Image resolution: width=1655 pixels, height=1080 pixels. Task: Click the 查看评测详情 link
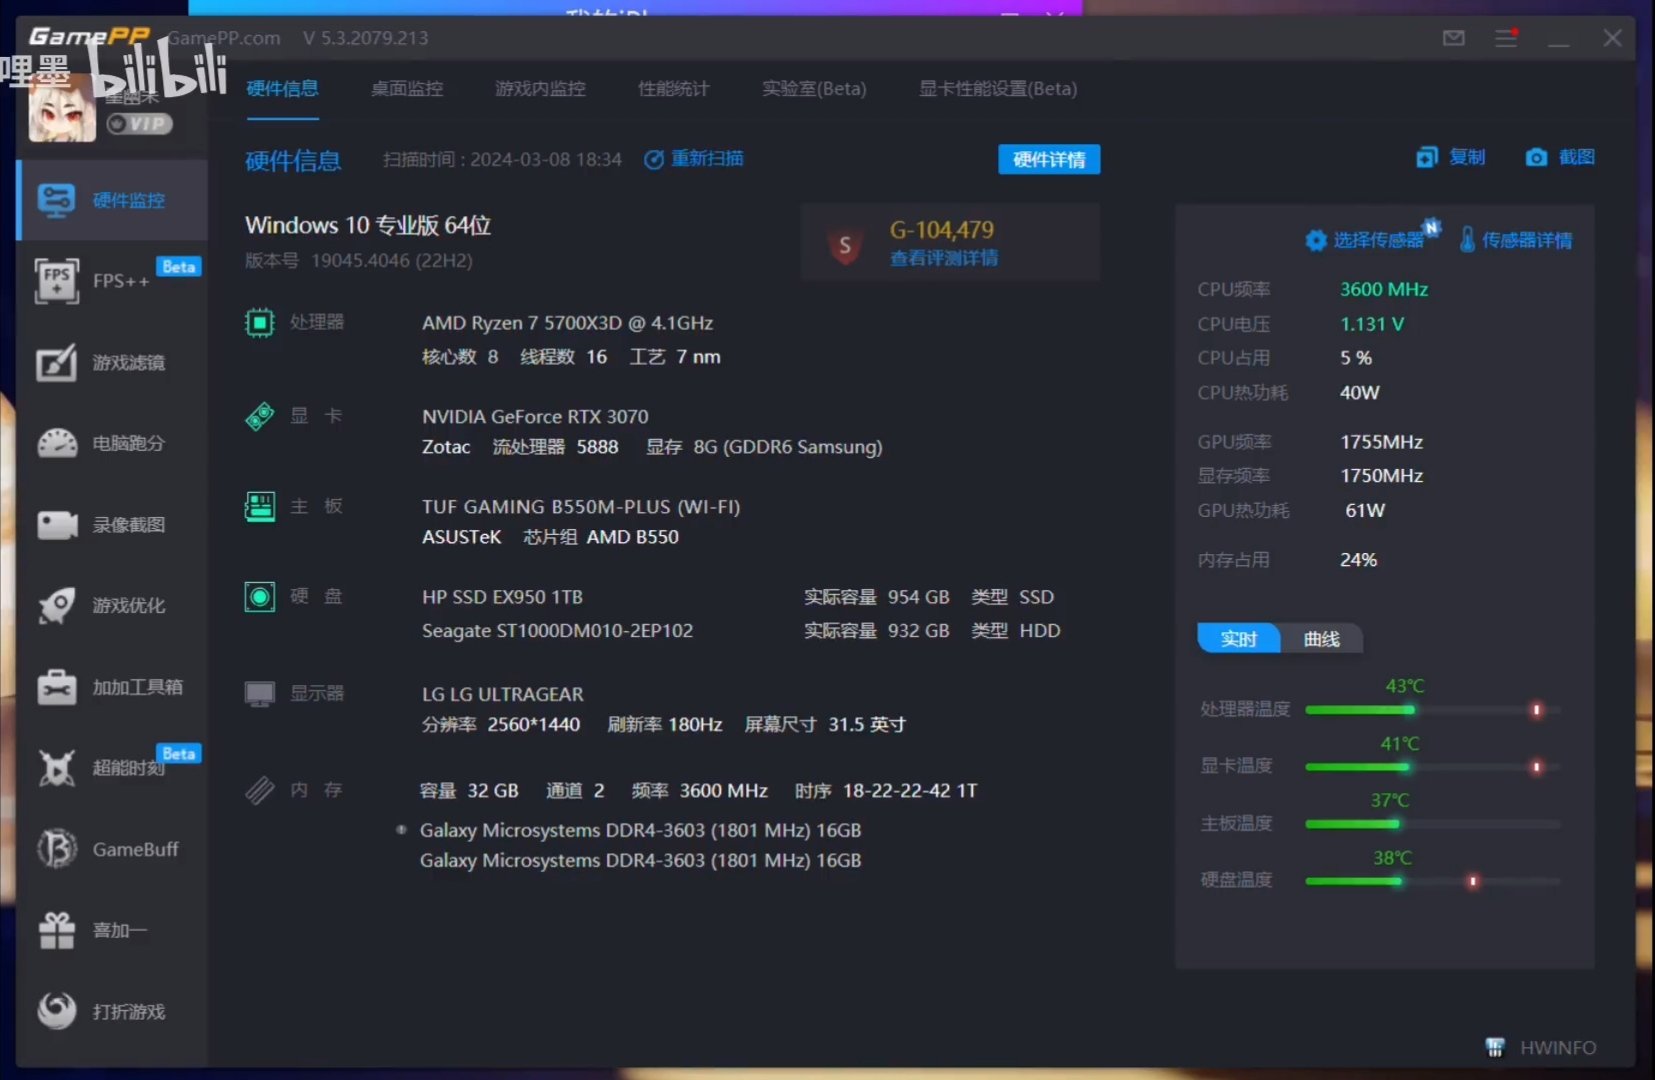point(944,258)
